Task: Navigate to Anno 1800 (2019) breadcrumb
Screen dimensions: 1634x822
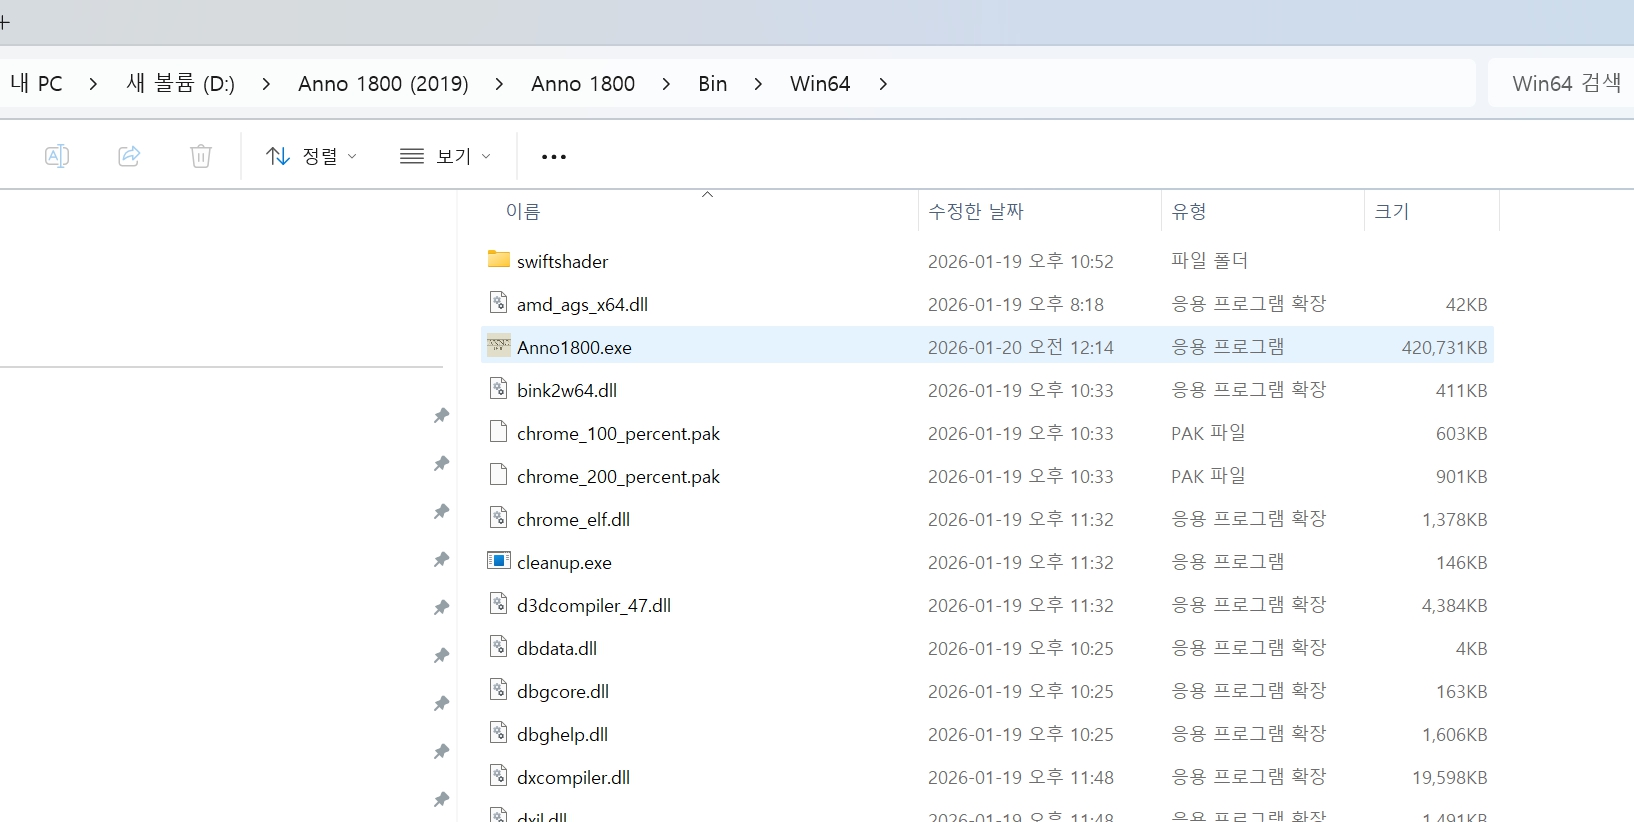Action: (x=383, y=84)
